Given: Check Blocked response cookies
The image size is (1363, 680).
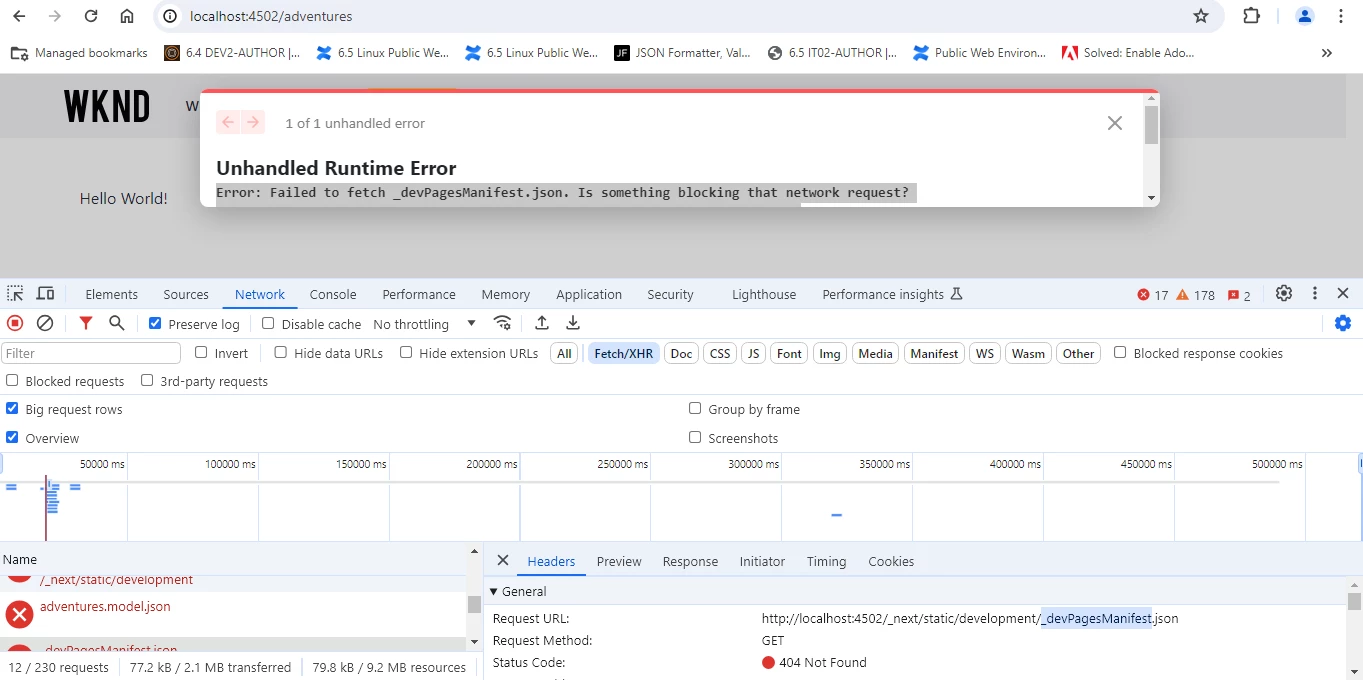Looking at the screenshot, I should point(1120,352).
